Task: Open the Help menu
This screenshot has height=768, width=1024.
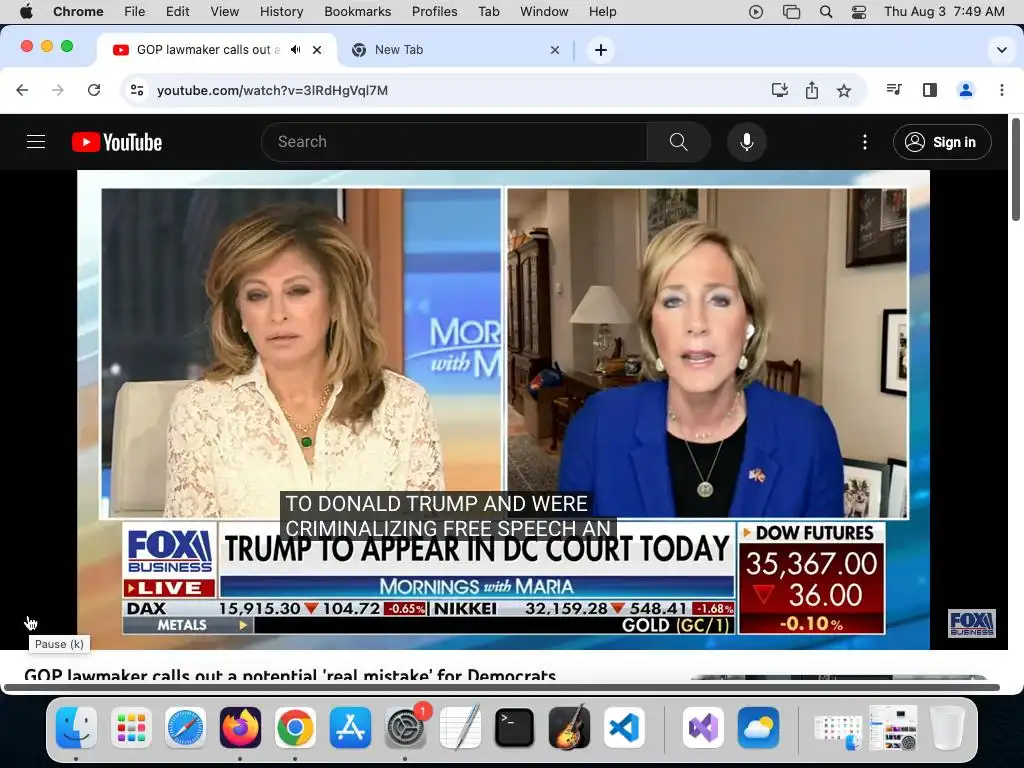Action: [x=602, y=11]
